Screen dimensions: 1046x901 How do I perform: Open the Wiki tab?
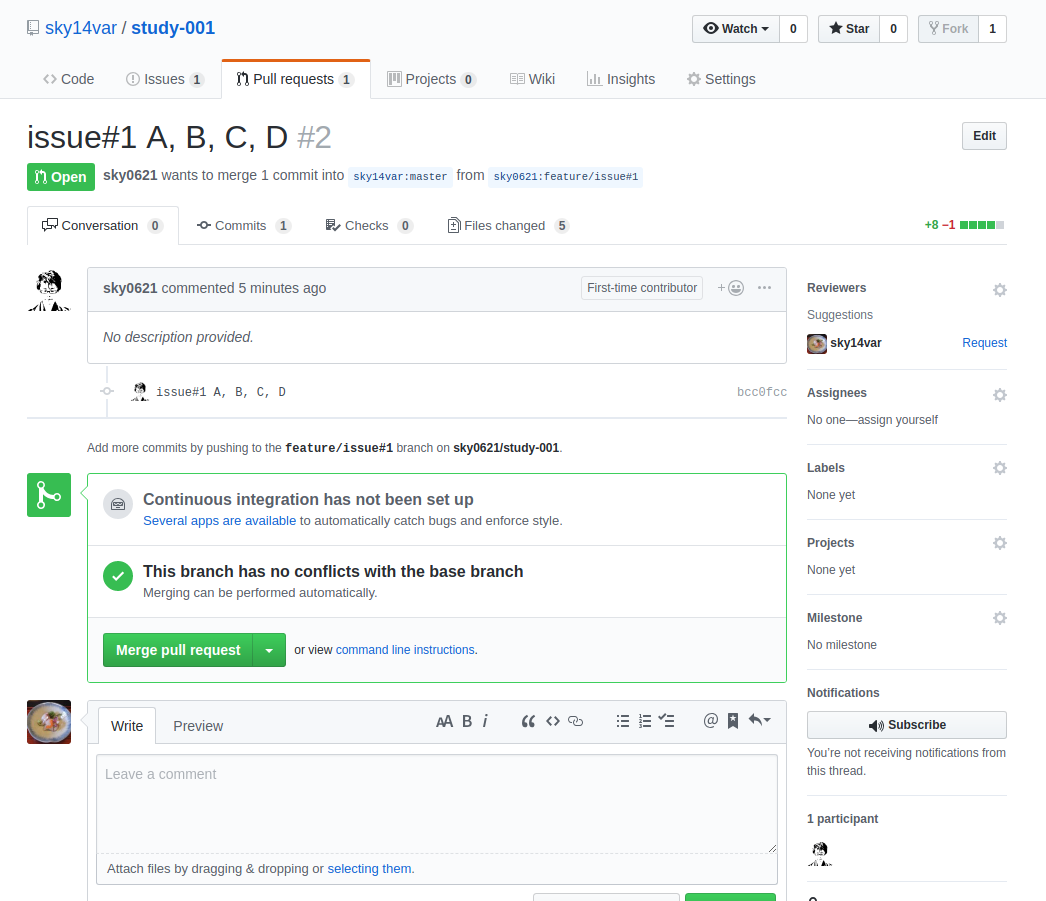(x=532, y=79)
